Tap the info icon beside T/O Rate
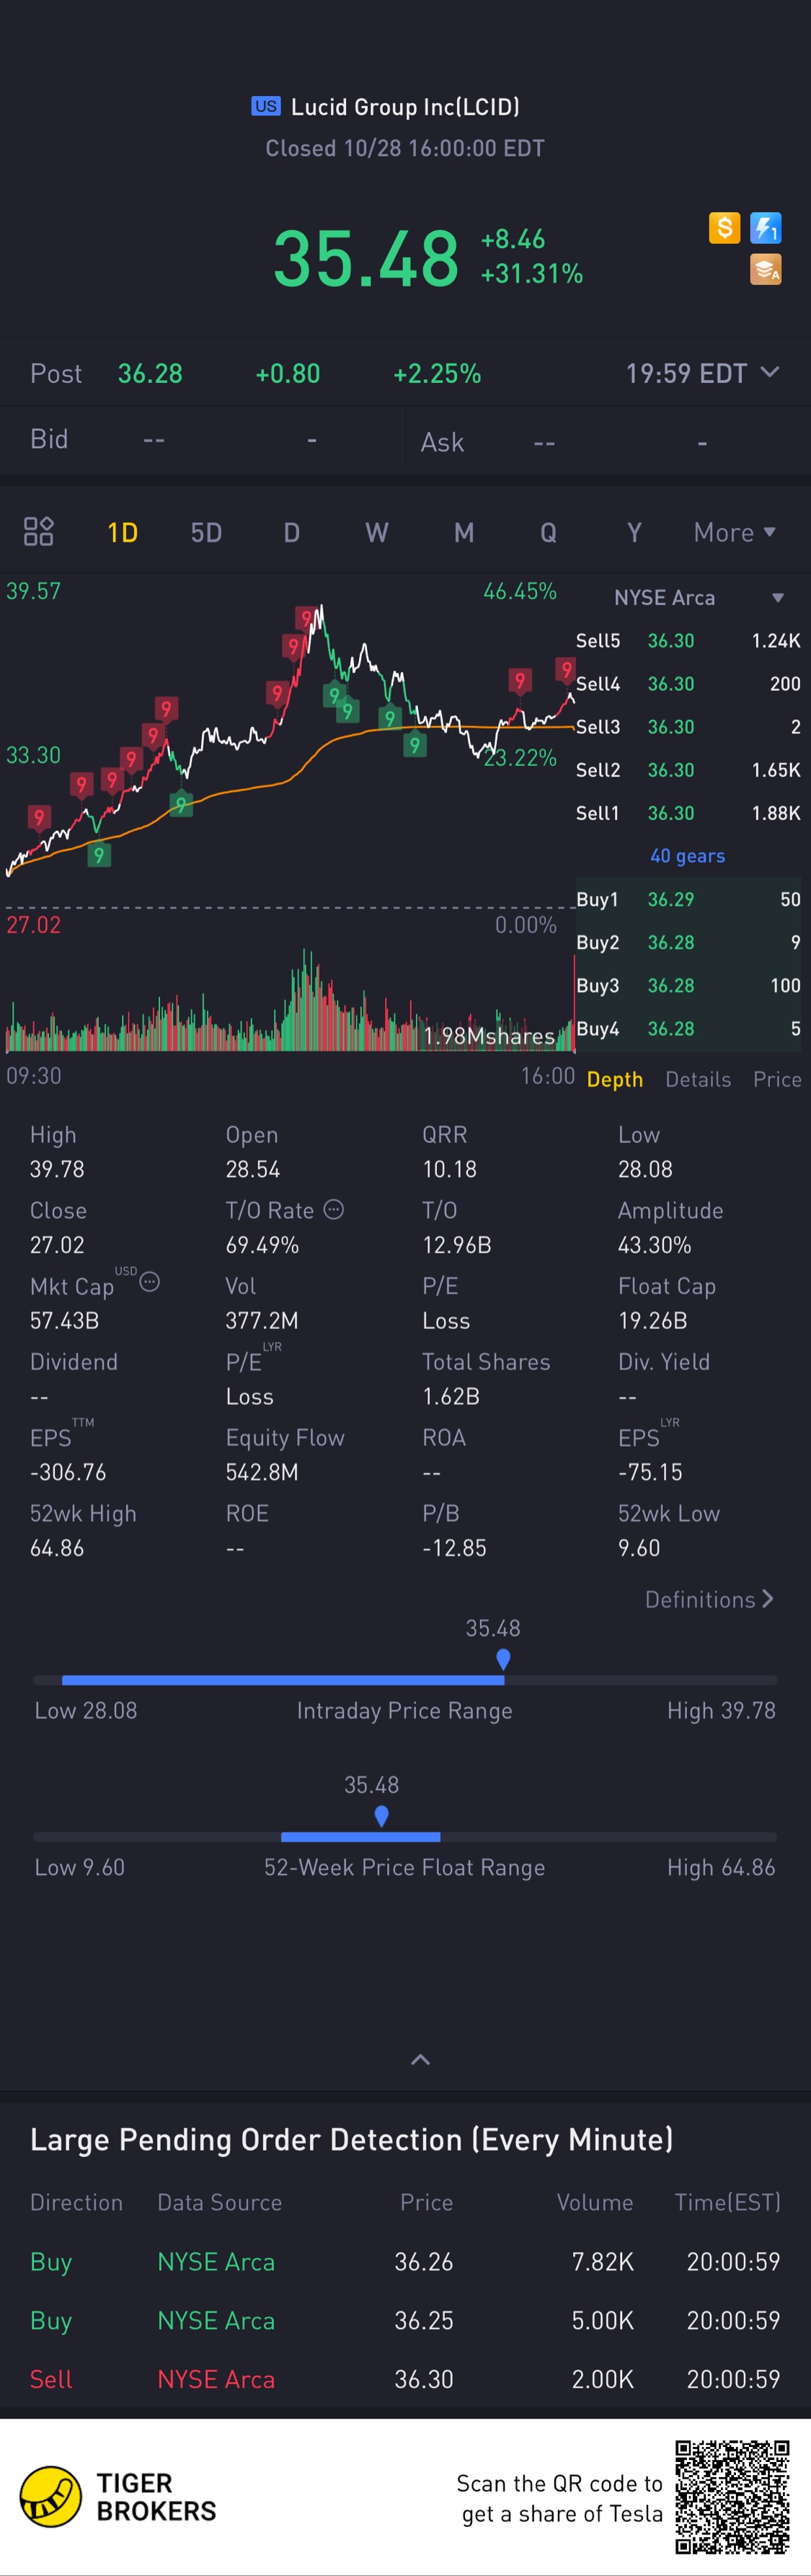Viewport: 811px width, 2576px height. tap(334, 1209)
